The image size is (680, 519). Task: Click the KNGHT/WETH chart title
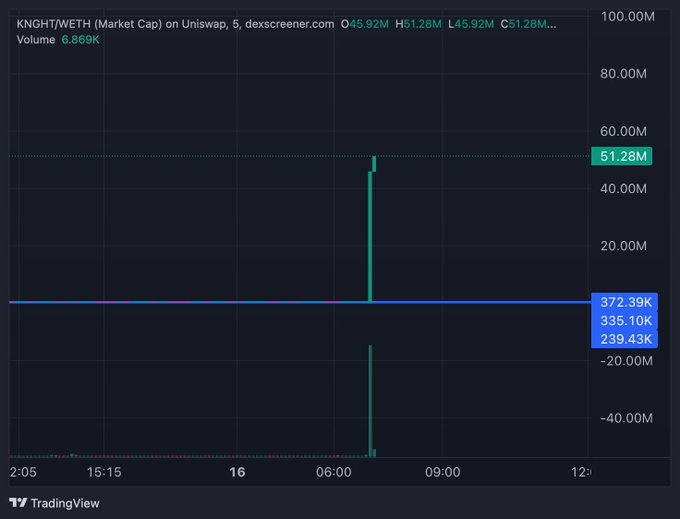click(x=175, y=24)
